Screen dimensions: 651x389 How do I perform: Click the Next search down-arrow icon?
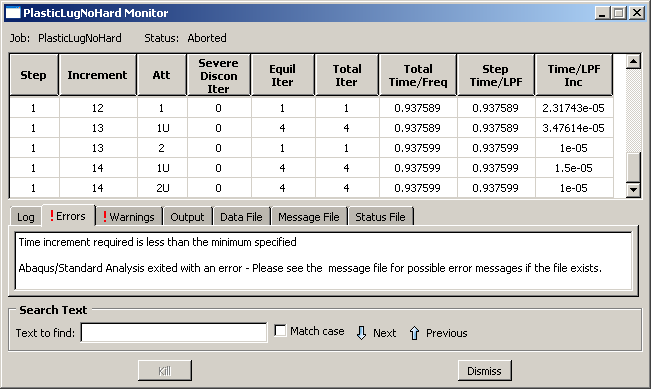361,333
